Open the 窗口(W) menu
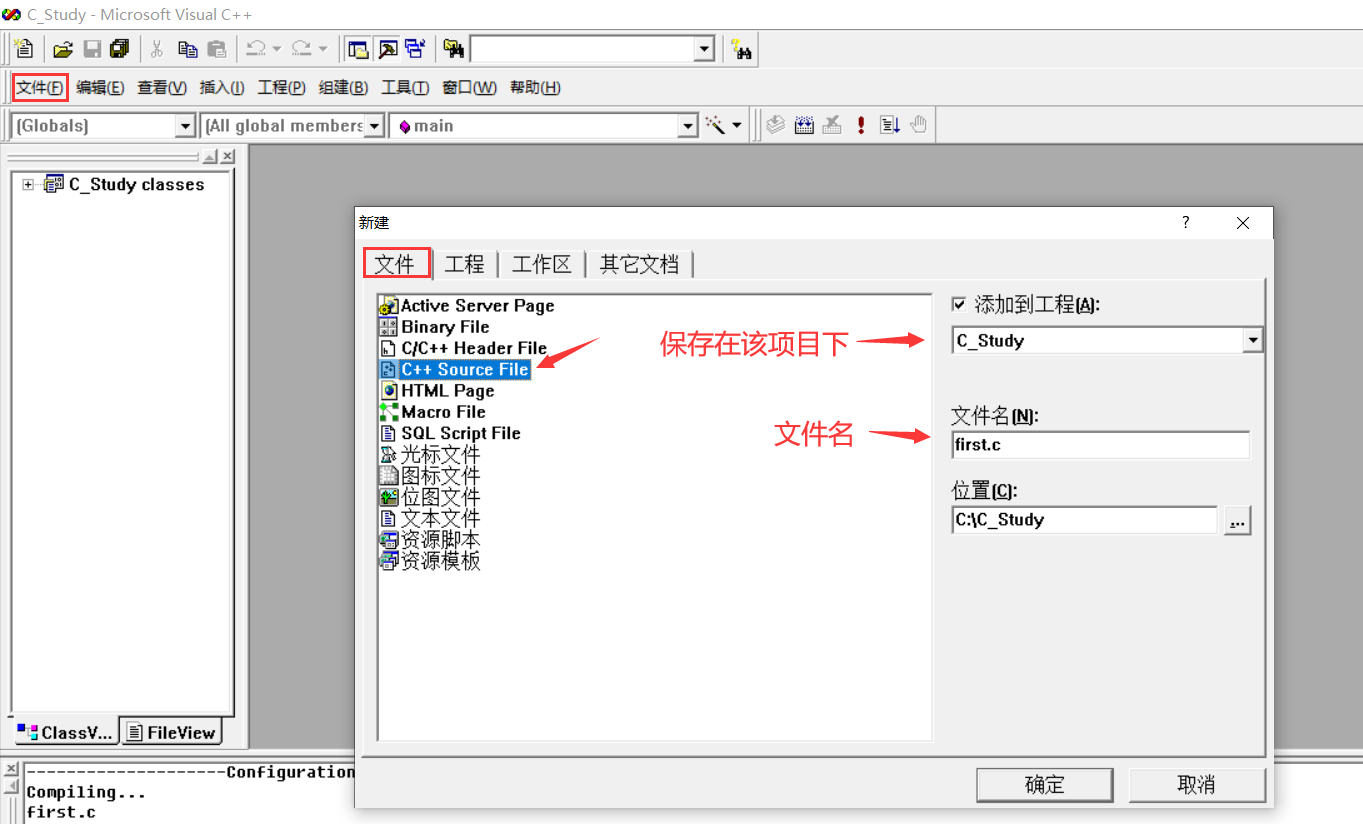Screen dimensions: 1363x824 469,88
